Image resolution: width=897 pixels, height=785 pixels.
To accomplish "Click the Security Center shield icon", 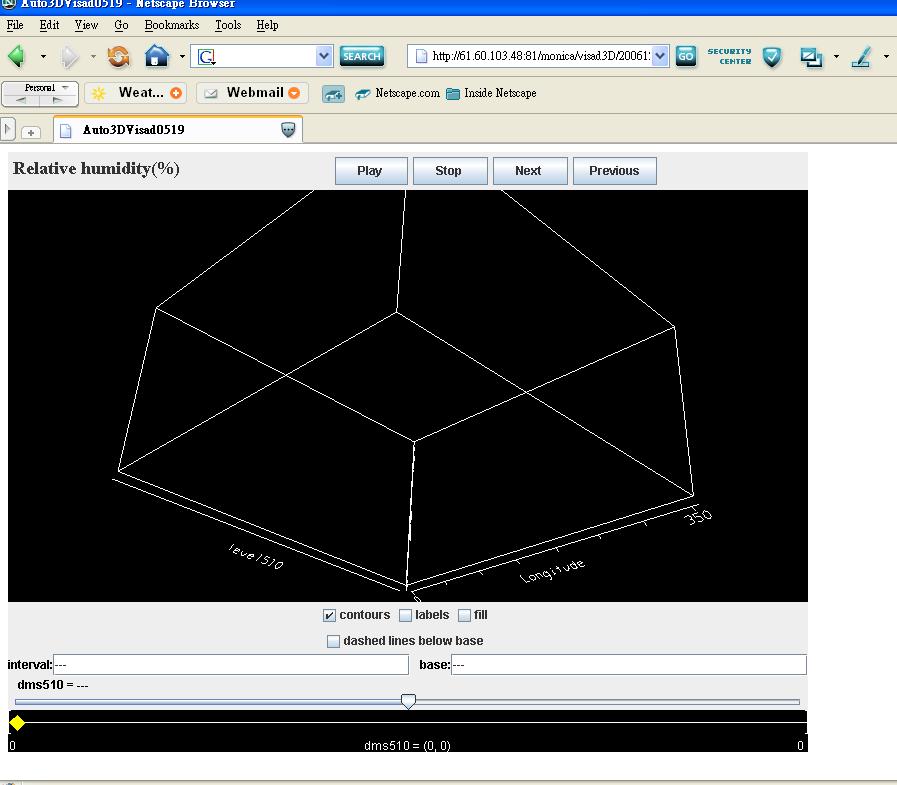I will click(772, 57).
